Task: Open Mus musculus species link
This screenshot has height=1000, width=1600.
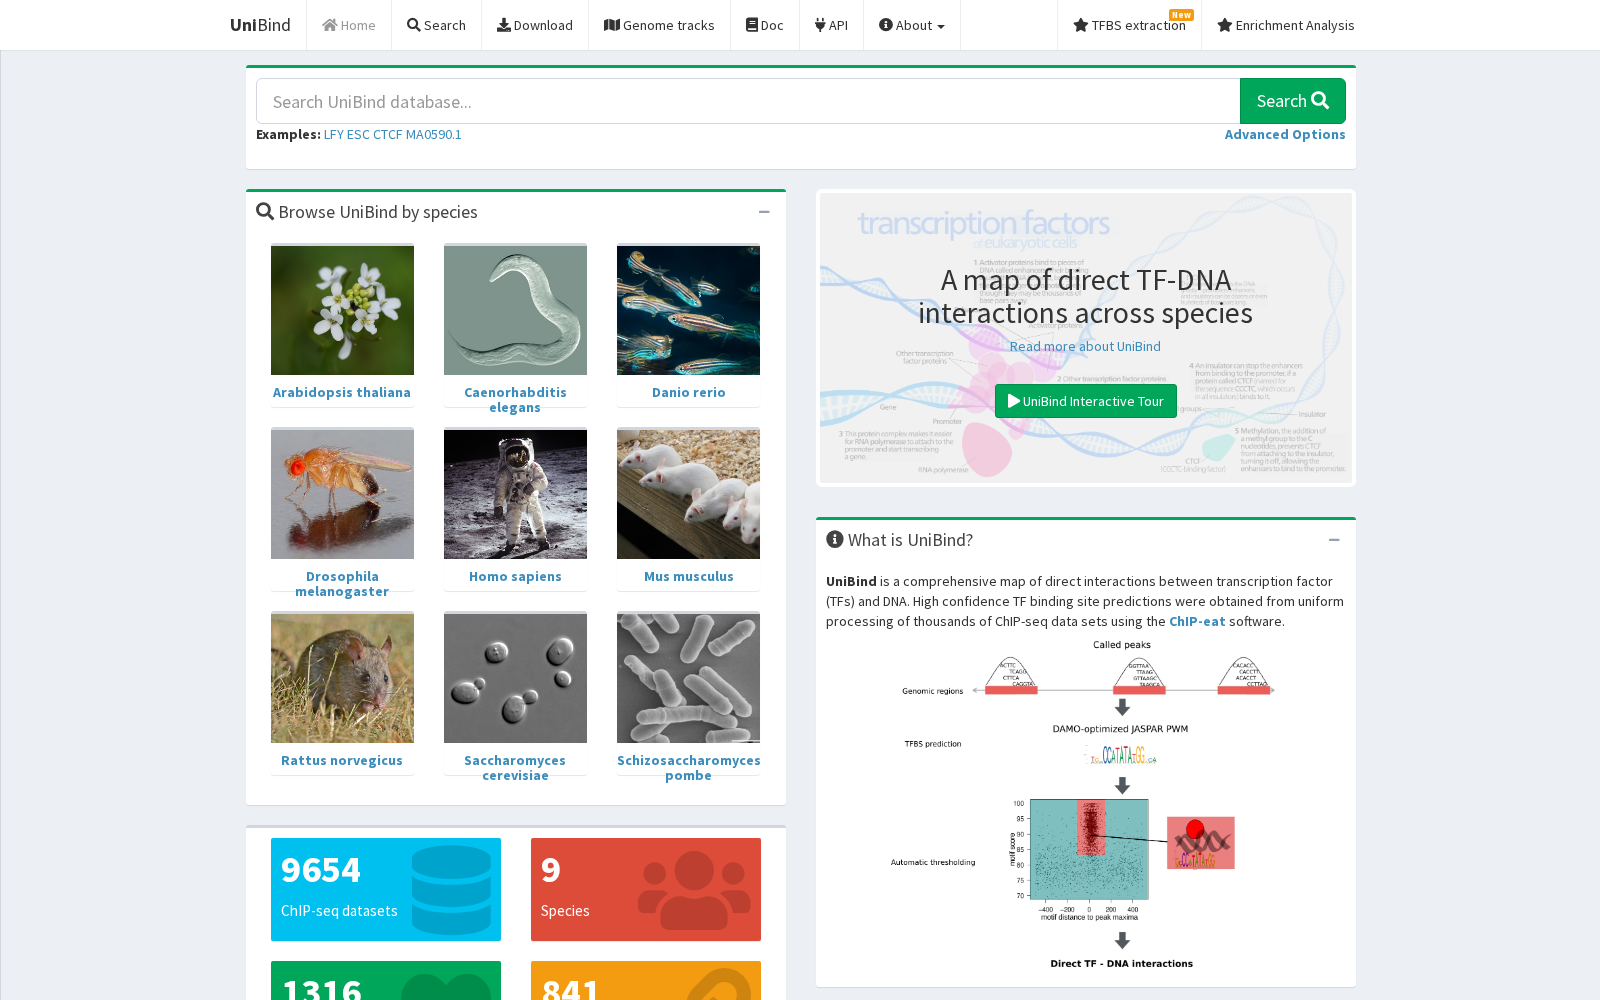Action: [x=688, y=576]
